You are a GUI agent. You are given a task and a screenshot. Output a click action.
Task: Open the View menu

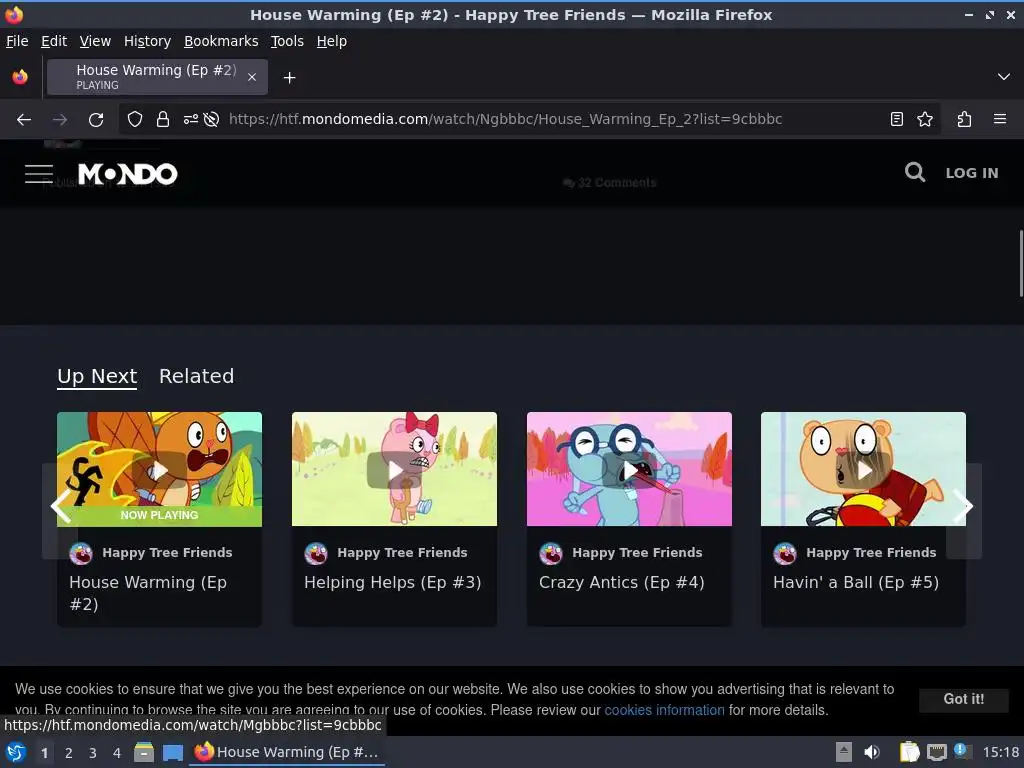(95, 41)
